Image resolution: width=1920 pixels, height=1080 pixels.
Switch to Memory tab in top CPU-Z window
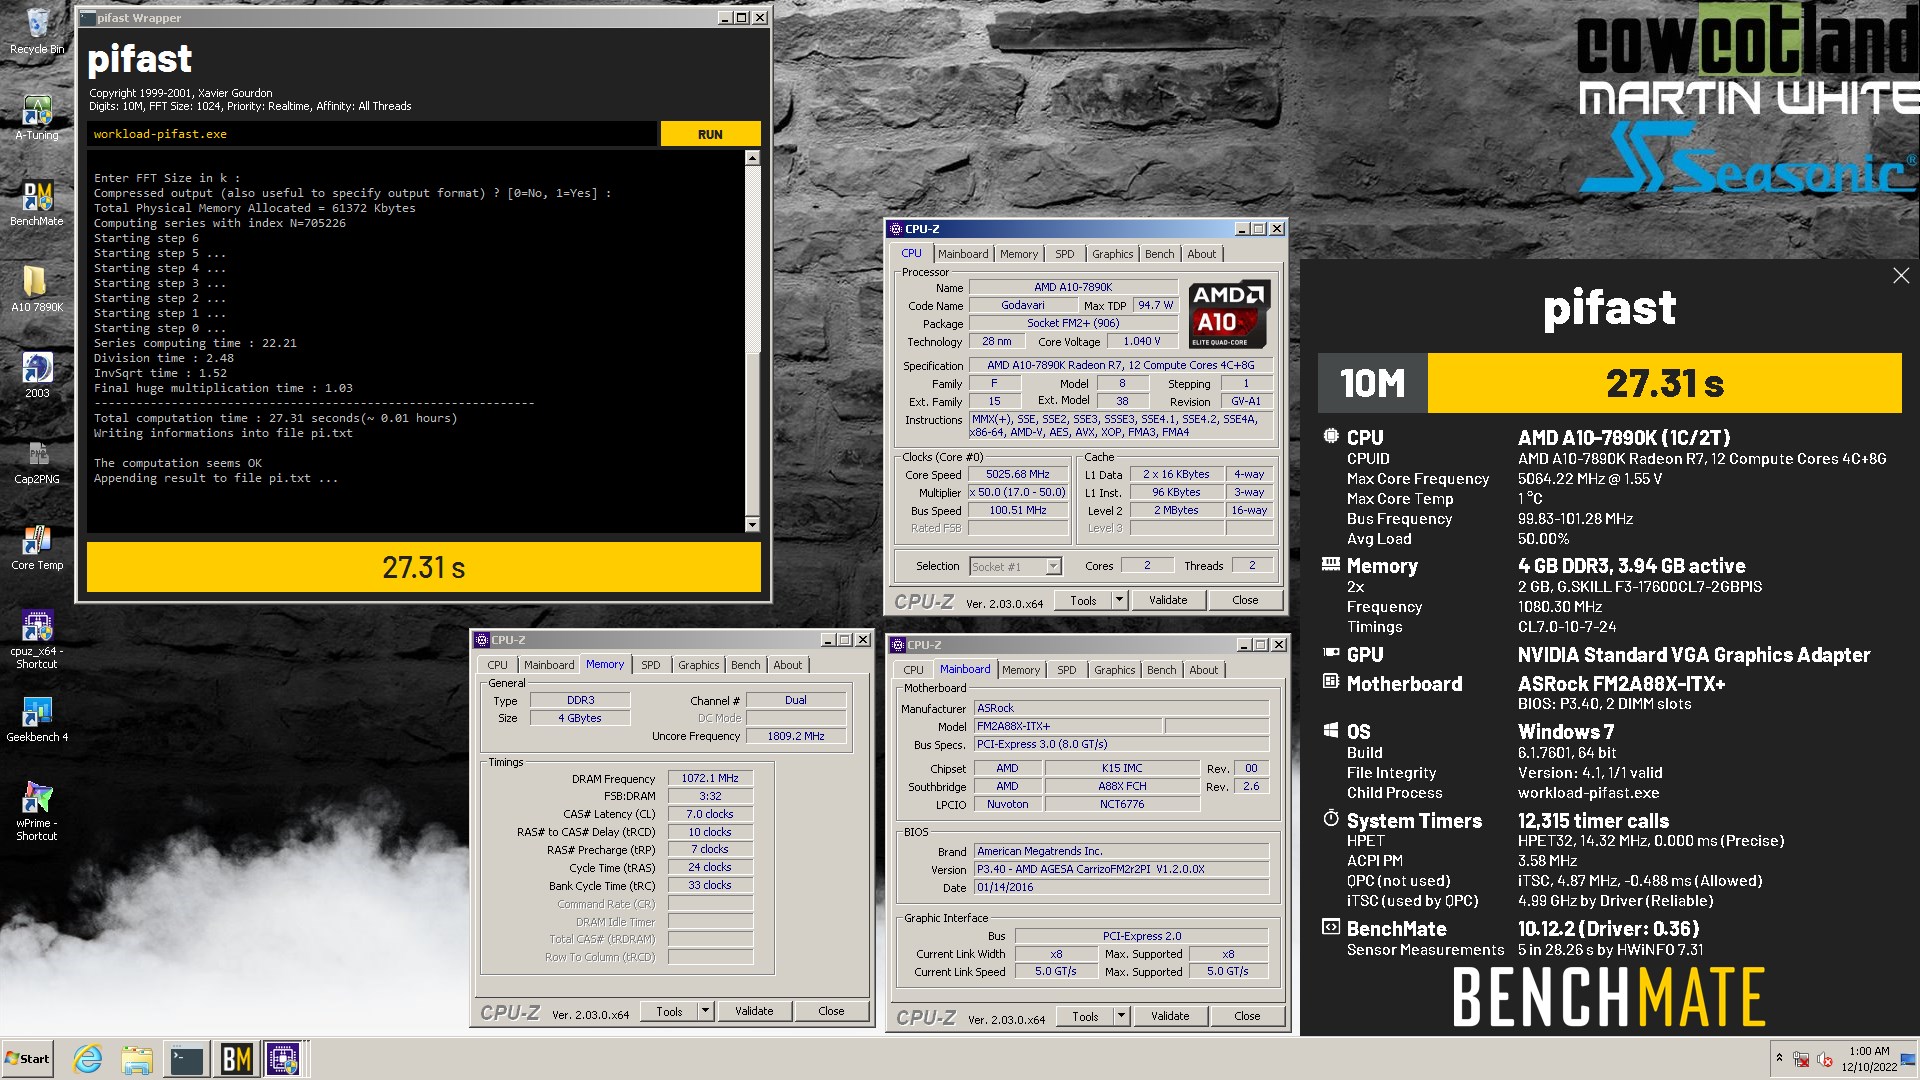[1019, 254]
